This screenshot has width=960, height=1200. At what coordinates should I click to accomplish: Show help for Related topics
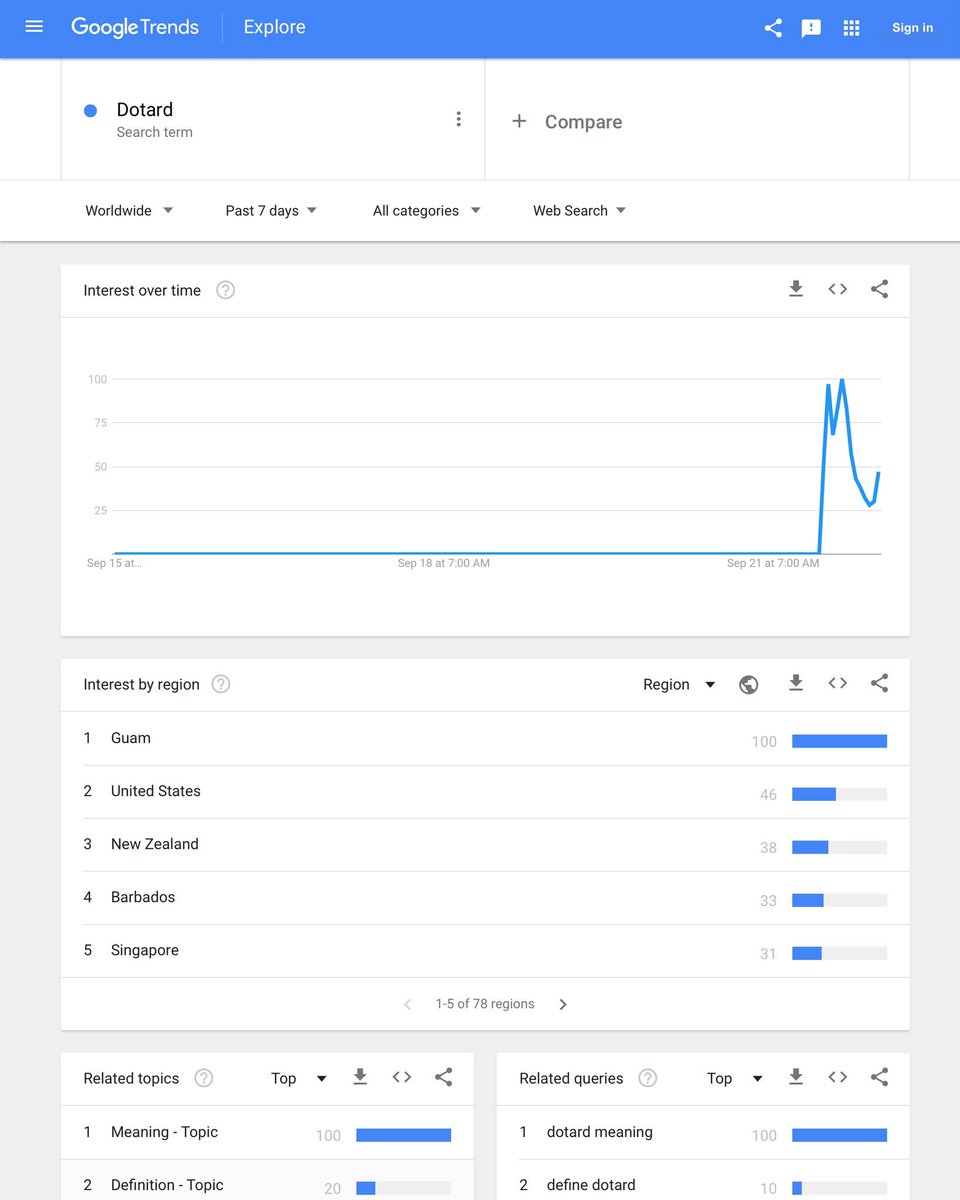[204, 1078]
